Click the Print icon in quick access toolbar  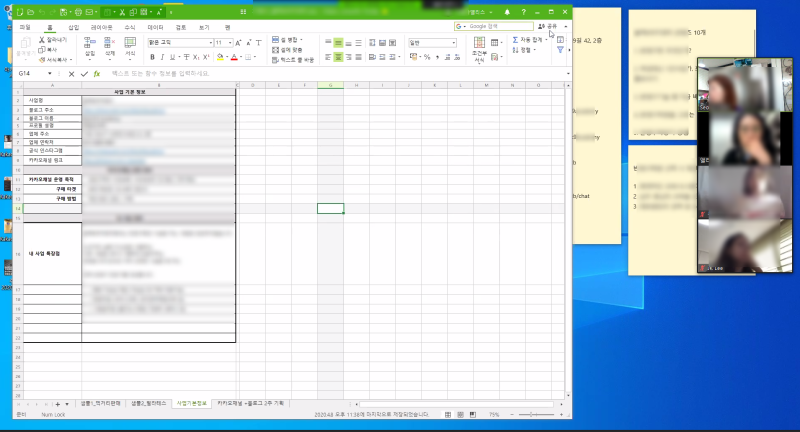(x=78, y=12)
